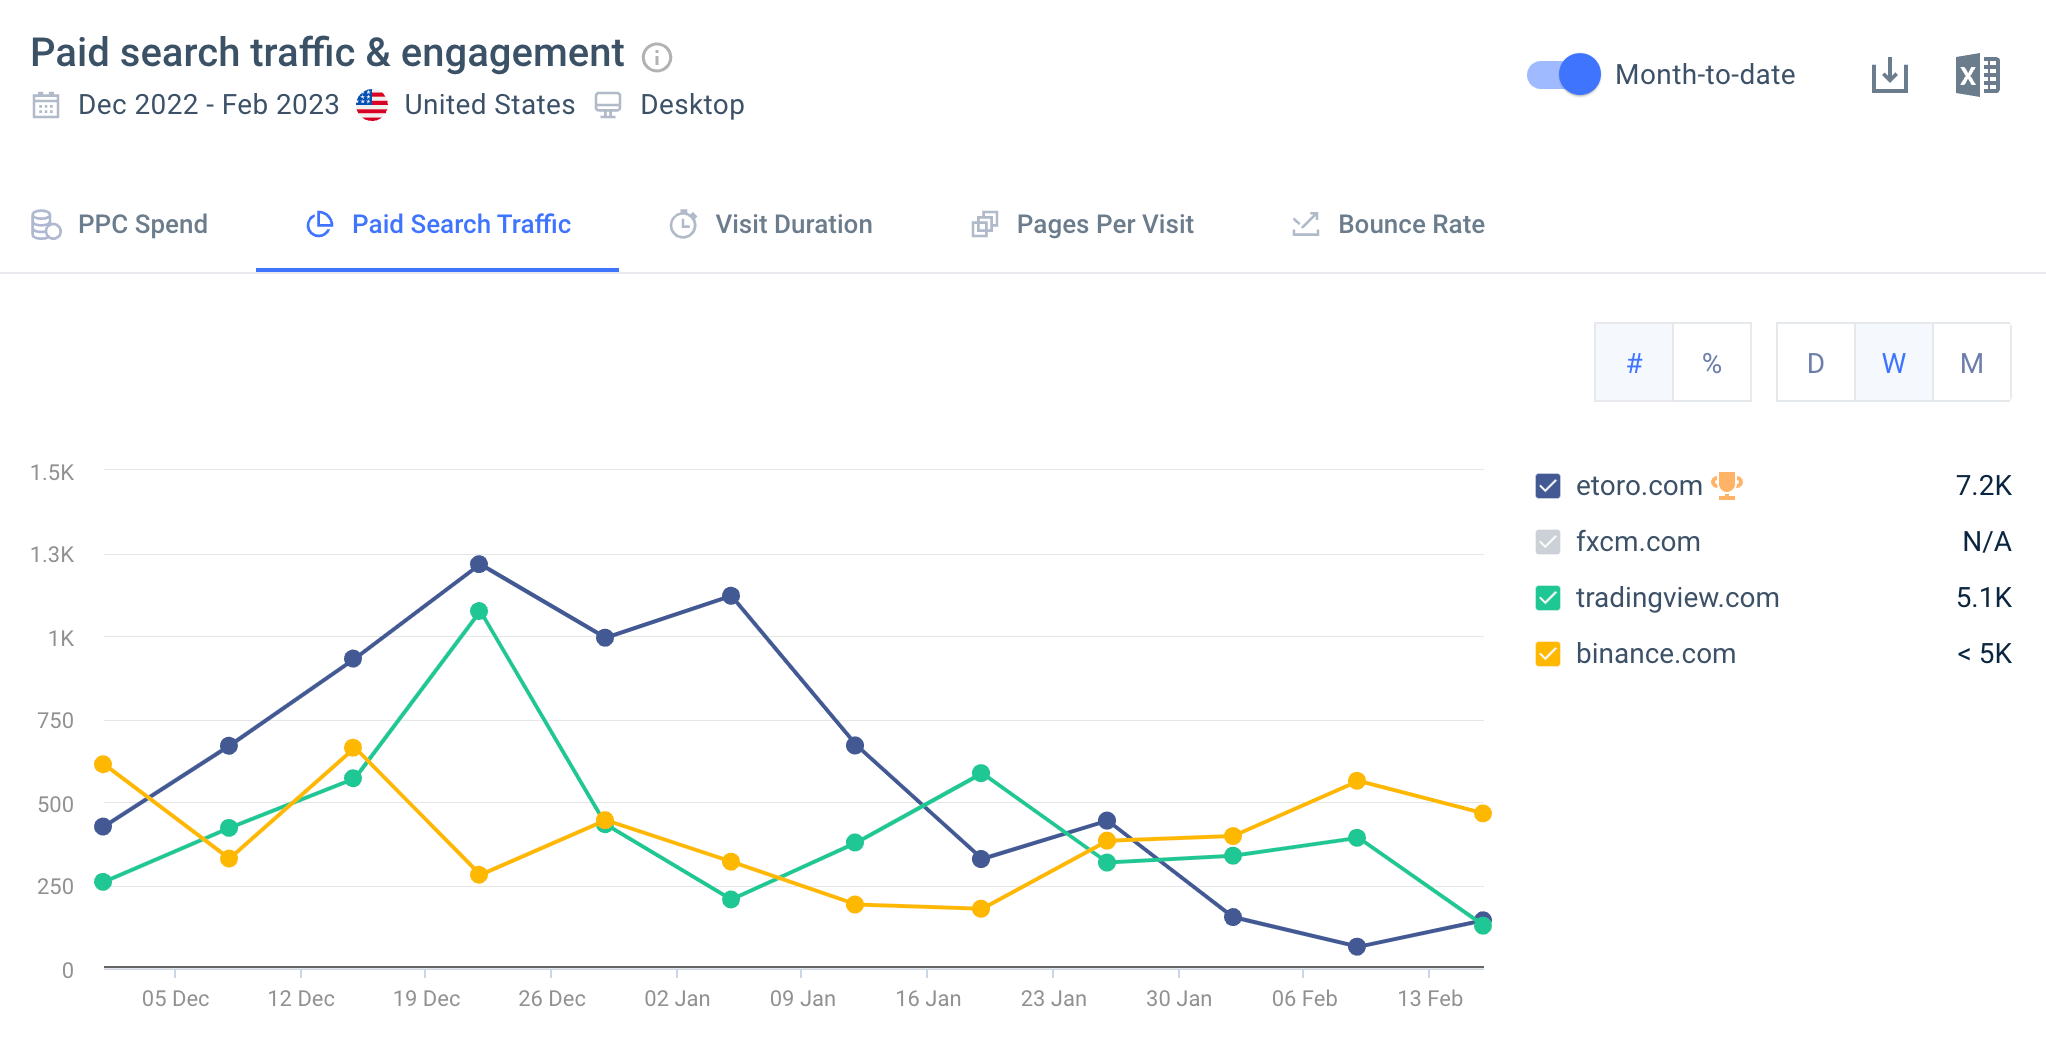Switch to the Bounce Rate tab

click(1412, 224)
